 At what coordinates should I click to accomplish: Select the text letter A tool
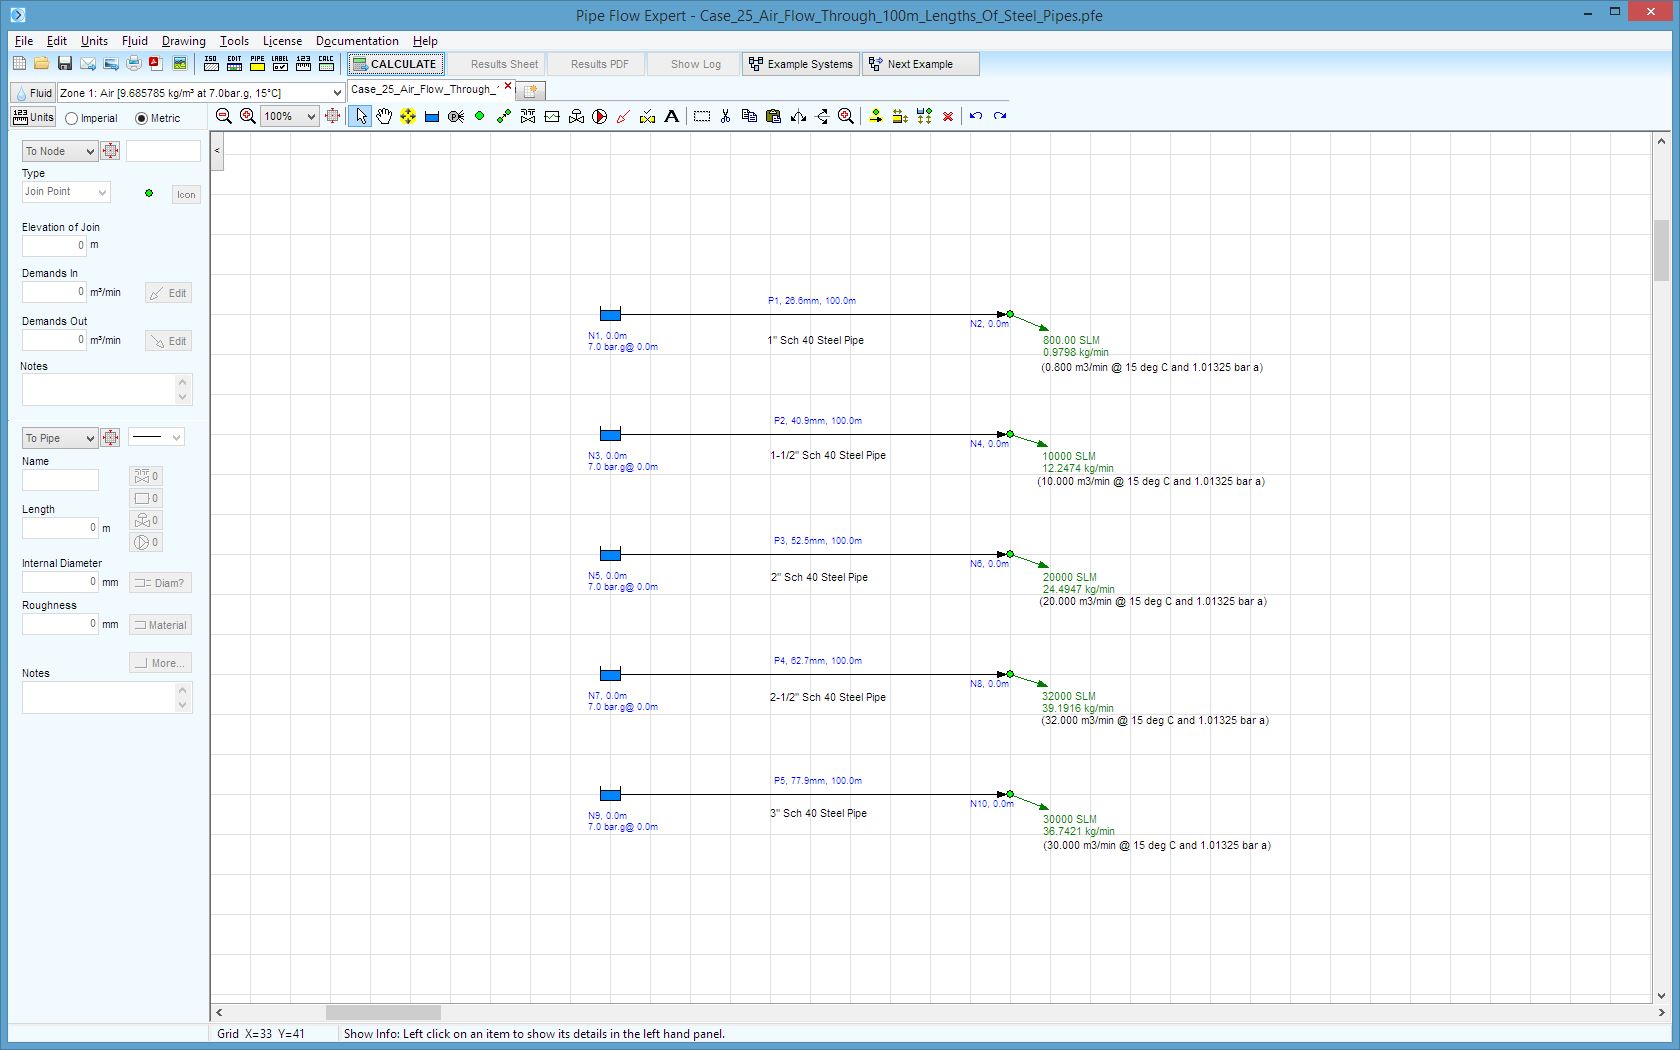coord(672,116)
